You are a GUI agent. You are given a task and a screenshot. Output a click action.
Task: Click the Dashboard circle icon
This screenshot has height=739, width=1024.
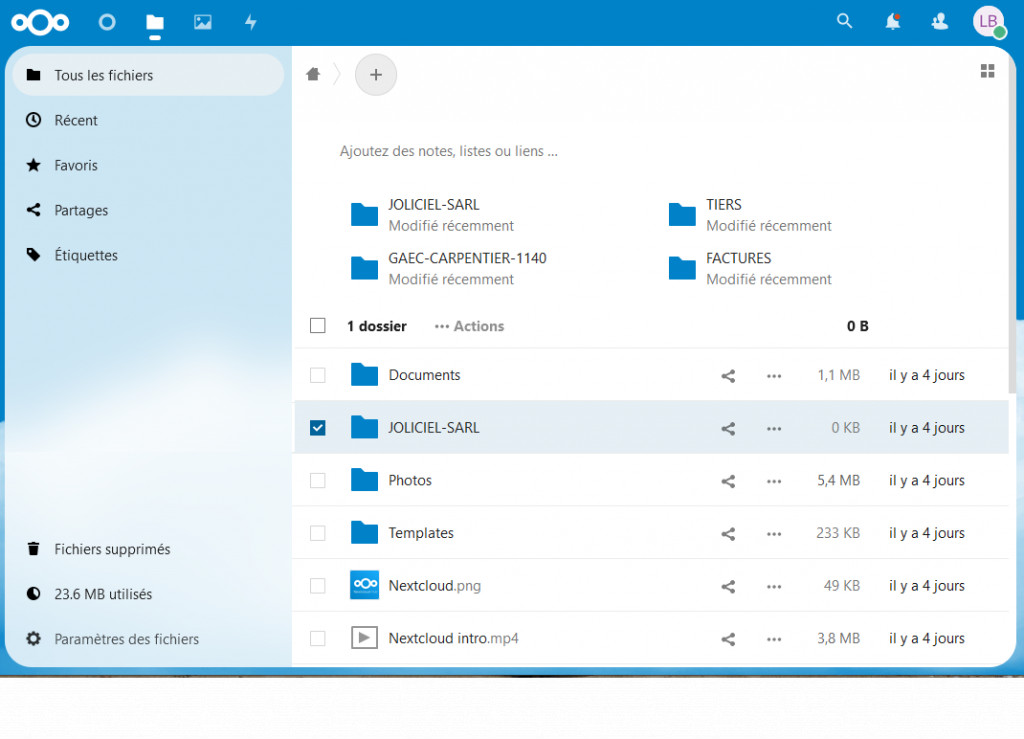click(x=107, y=22)
